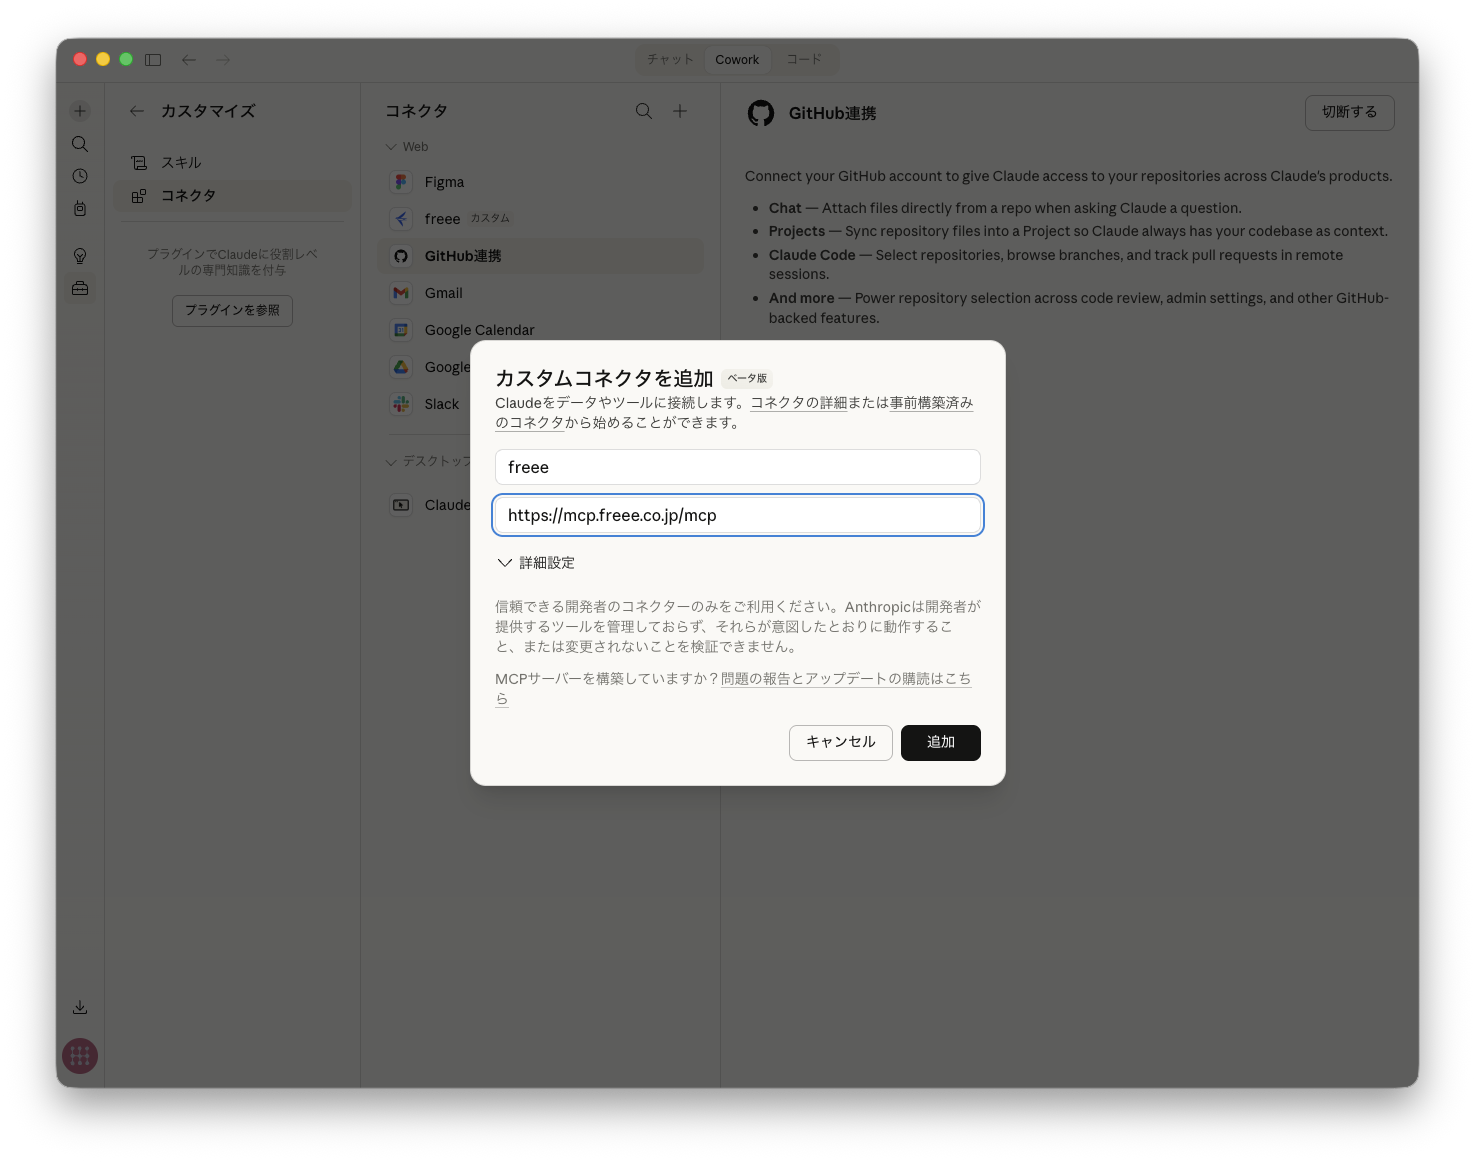Select Figma row text
This screenshot has width=1475, height=1162.
click(444, 182)
